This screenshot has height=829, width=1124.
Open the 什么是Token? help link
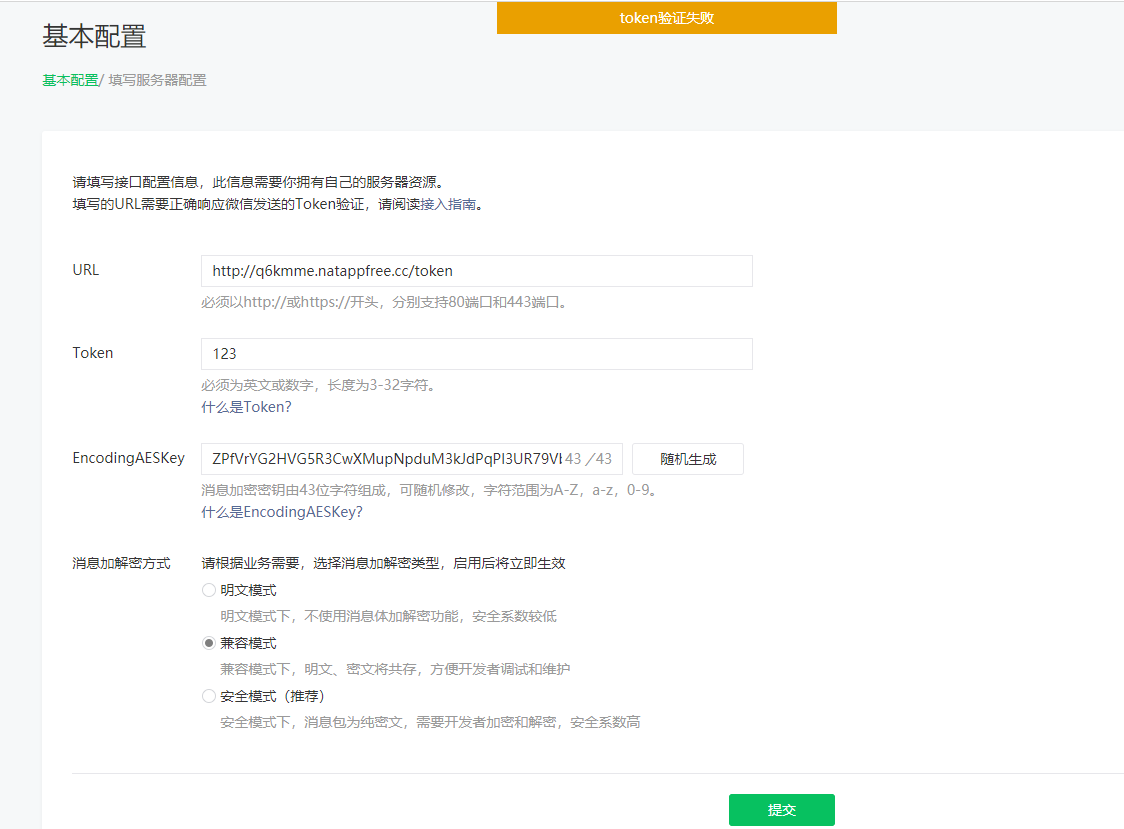(246, 407)
